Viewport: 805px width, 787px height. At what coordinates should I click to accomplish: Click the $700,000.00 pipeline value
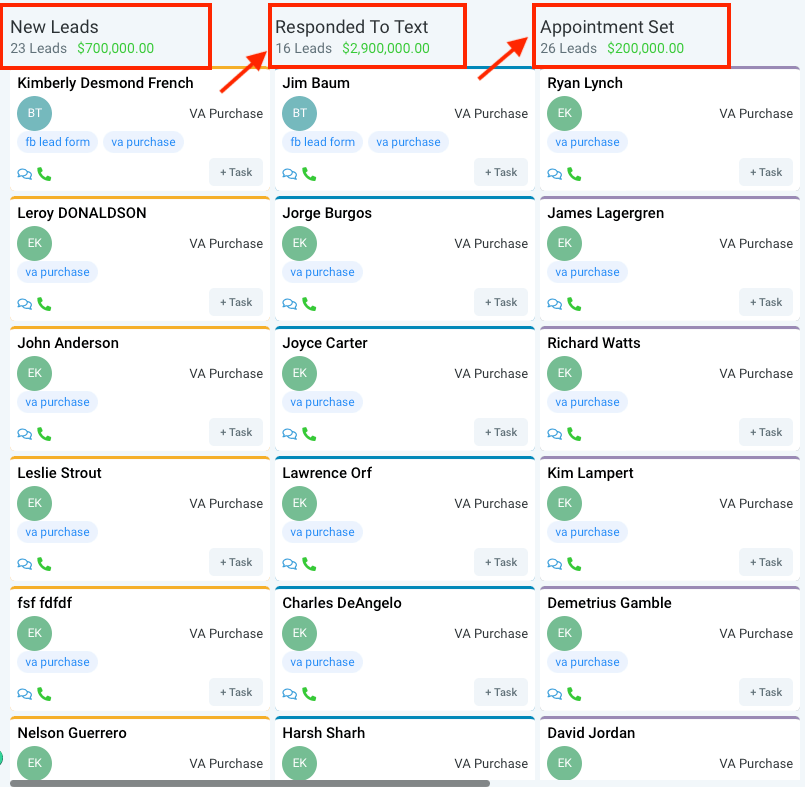[x=116, y=48]
